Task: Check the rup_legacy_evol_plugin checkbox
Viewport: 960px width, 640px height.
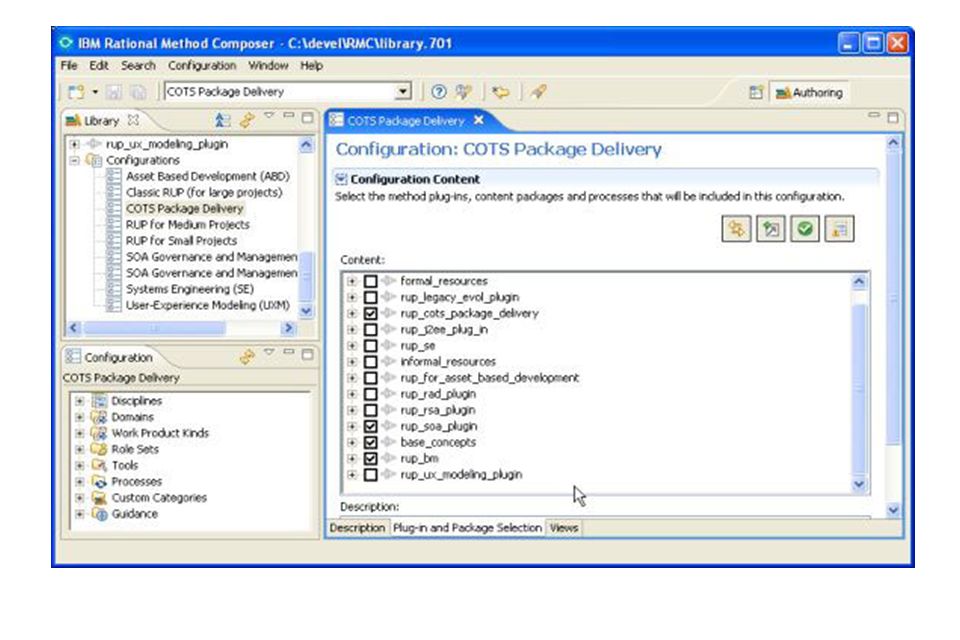Action: [x=370, y=297]
